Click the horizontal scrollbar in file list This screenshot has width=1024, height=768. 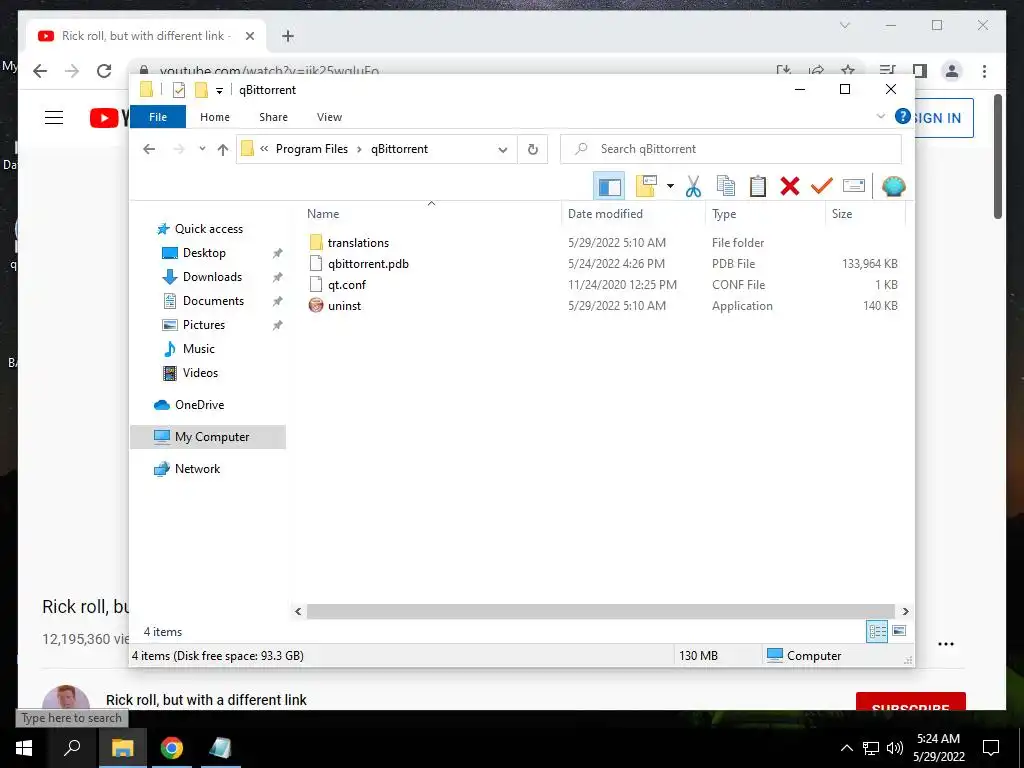tap(600, 611)
